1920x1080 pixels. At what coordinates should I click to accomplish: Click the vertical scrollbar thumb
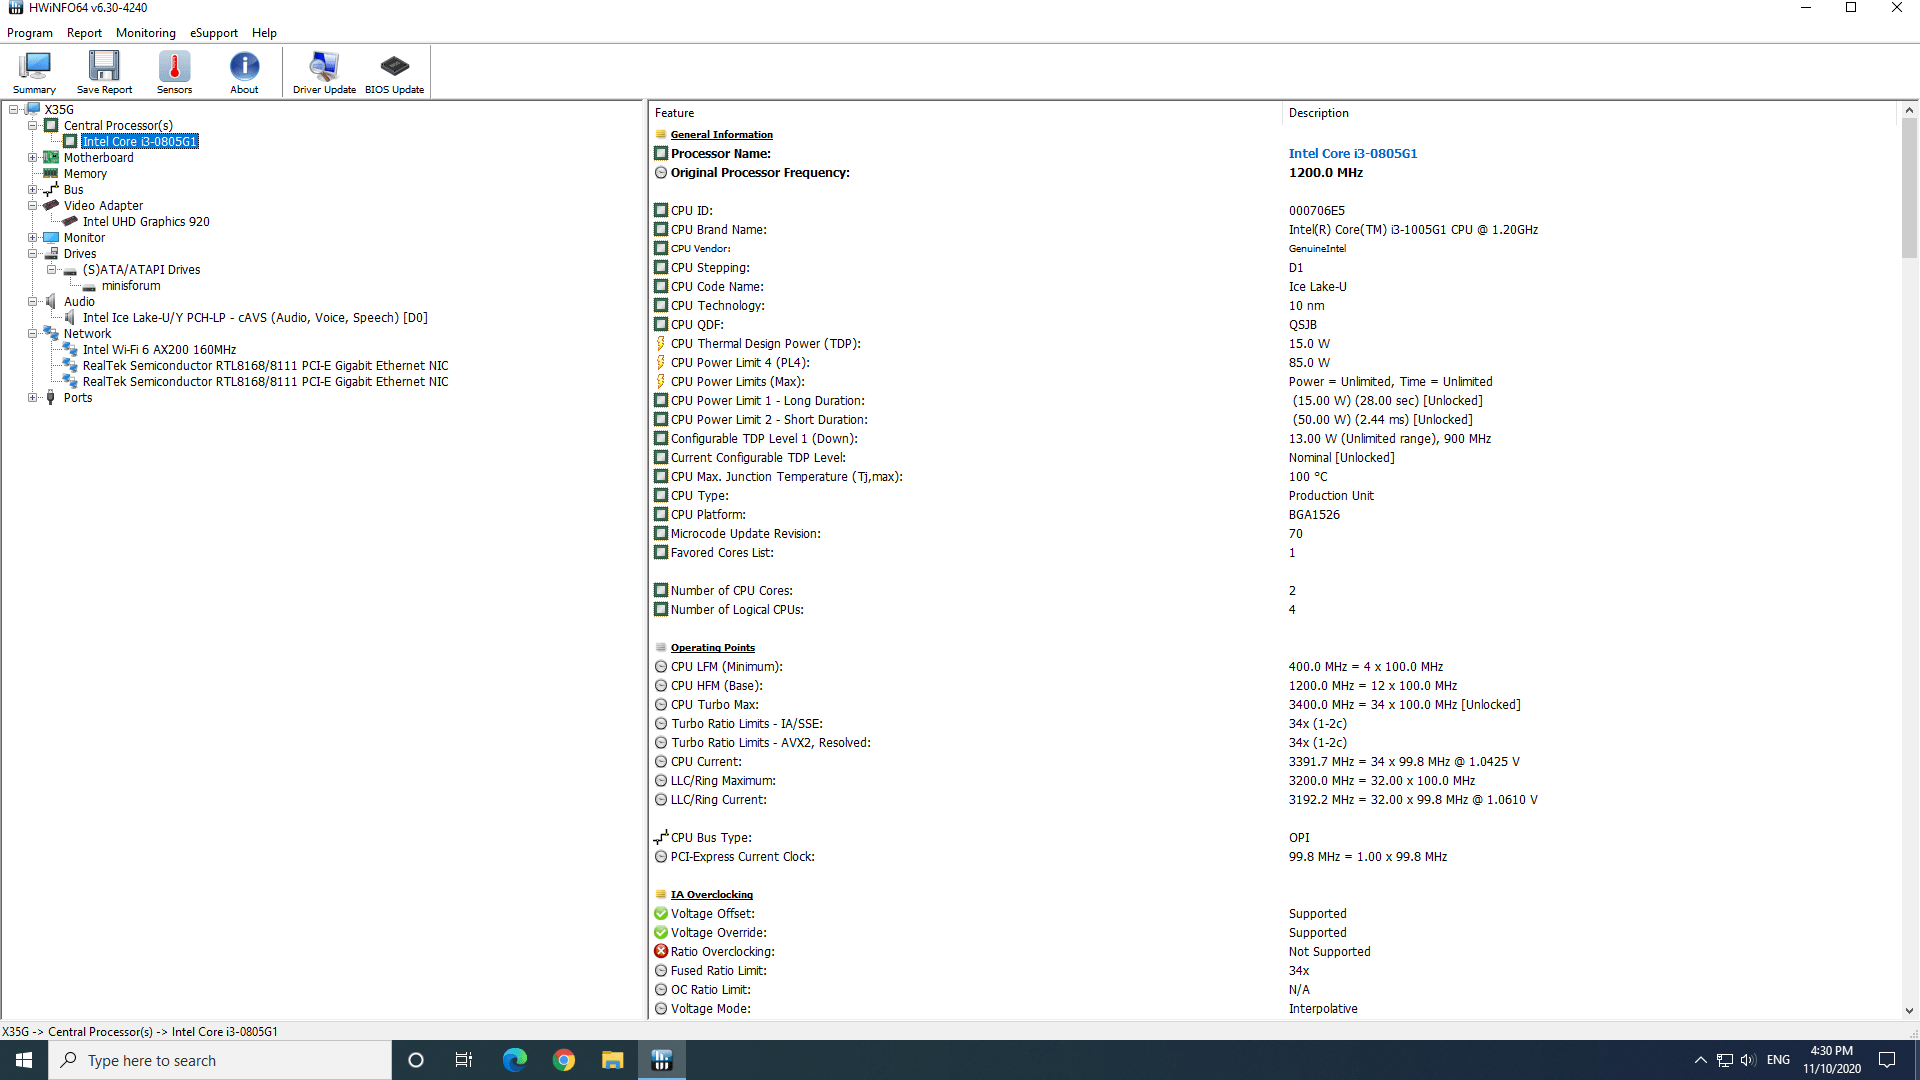coord(1909,189)
